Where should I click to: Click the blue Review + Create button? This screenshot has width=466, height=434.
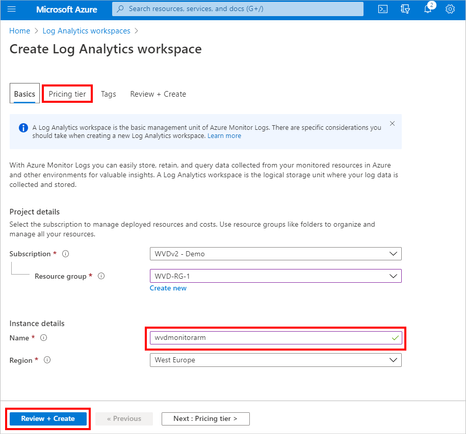pos(48,419)
